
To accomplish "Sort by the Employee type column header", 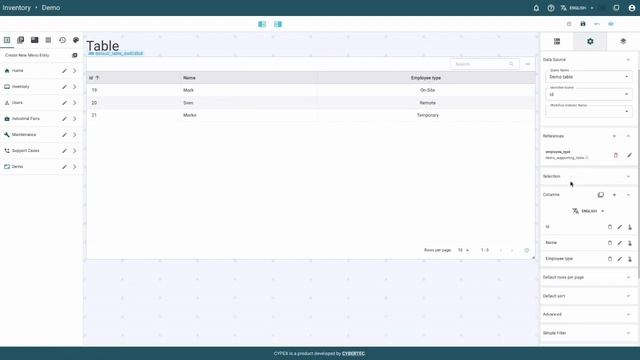I will pos(426,78).
